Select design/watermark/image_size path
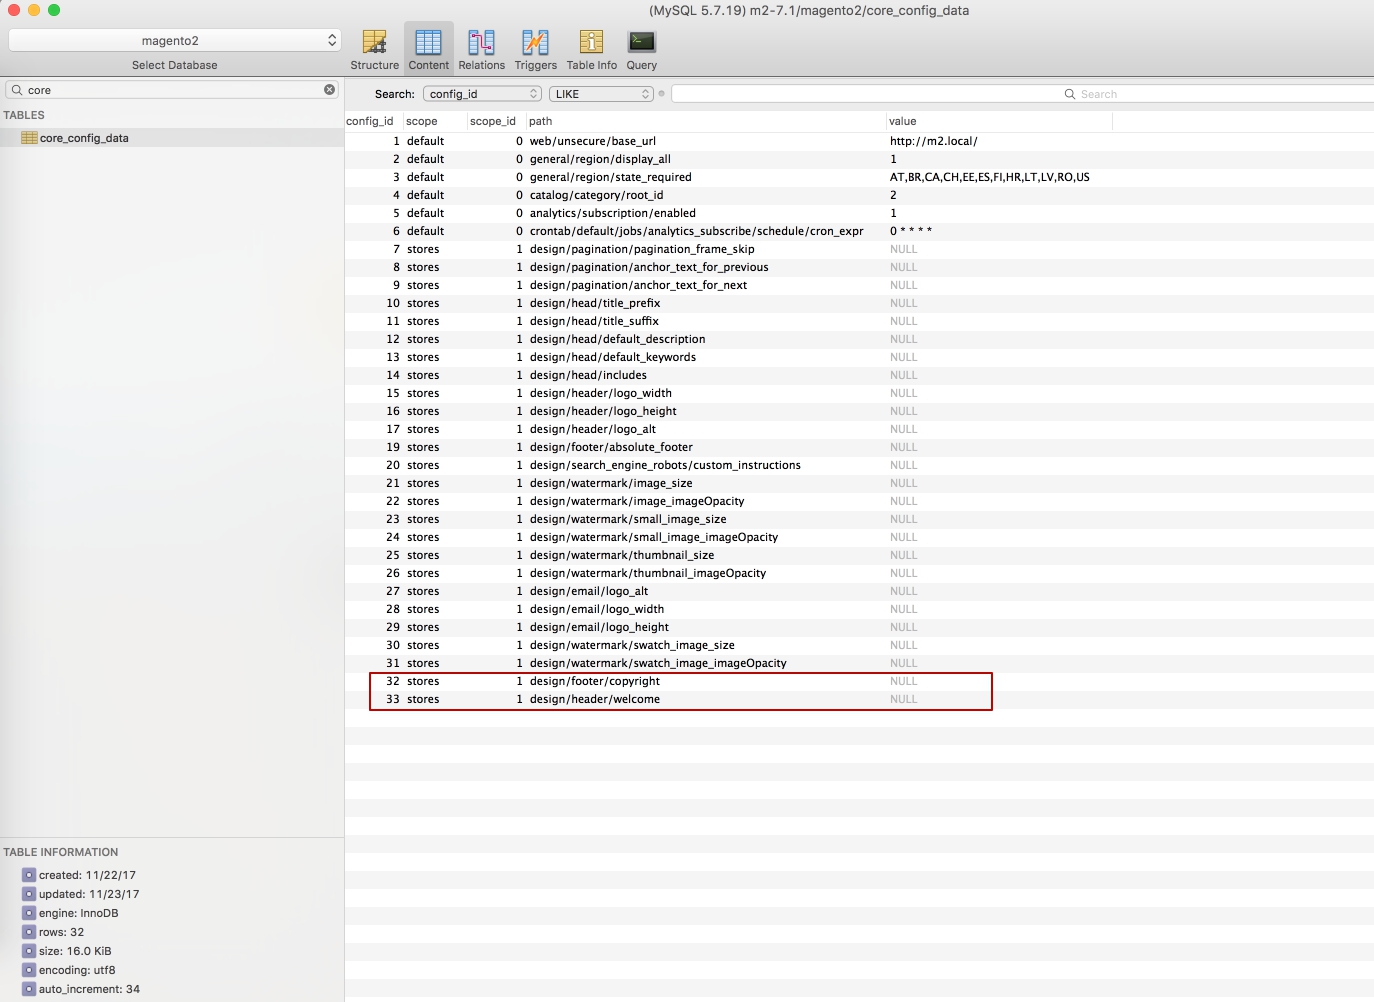Viewport: 1374px width, 1002px height. tap(611, 483)
